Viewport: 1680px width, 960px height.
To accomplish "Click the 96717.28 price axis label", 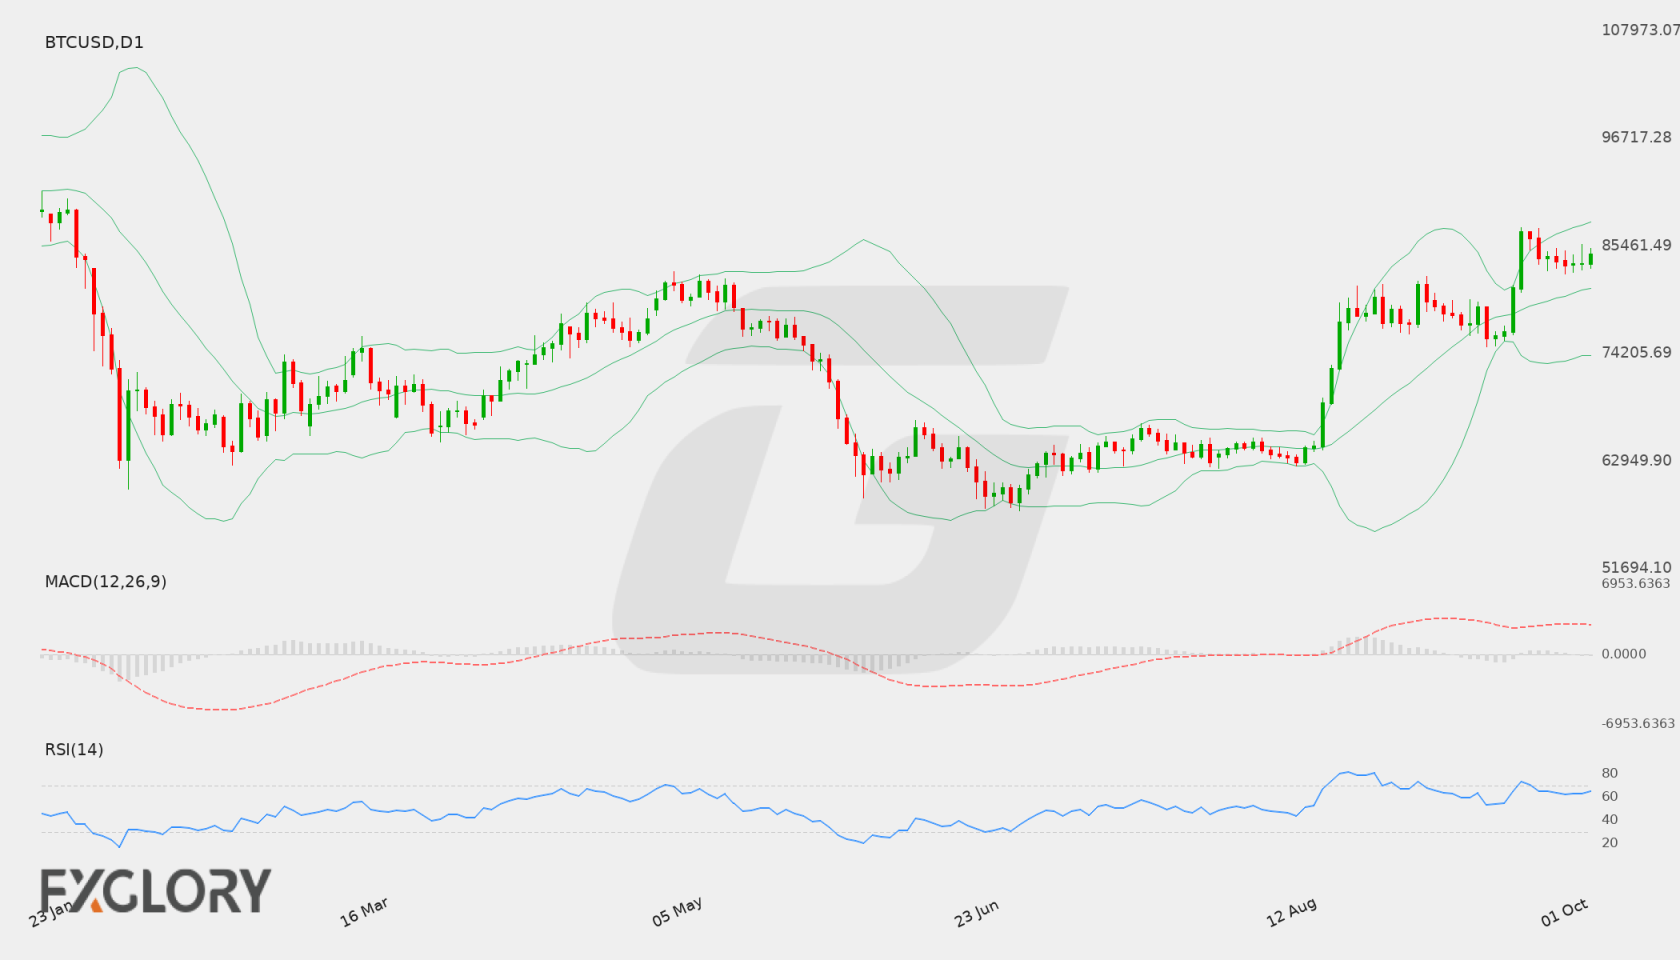I will click(x=1636, y=137).
